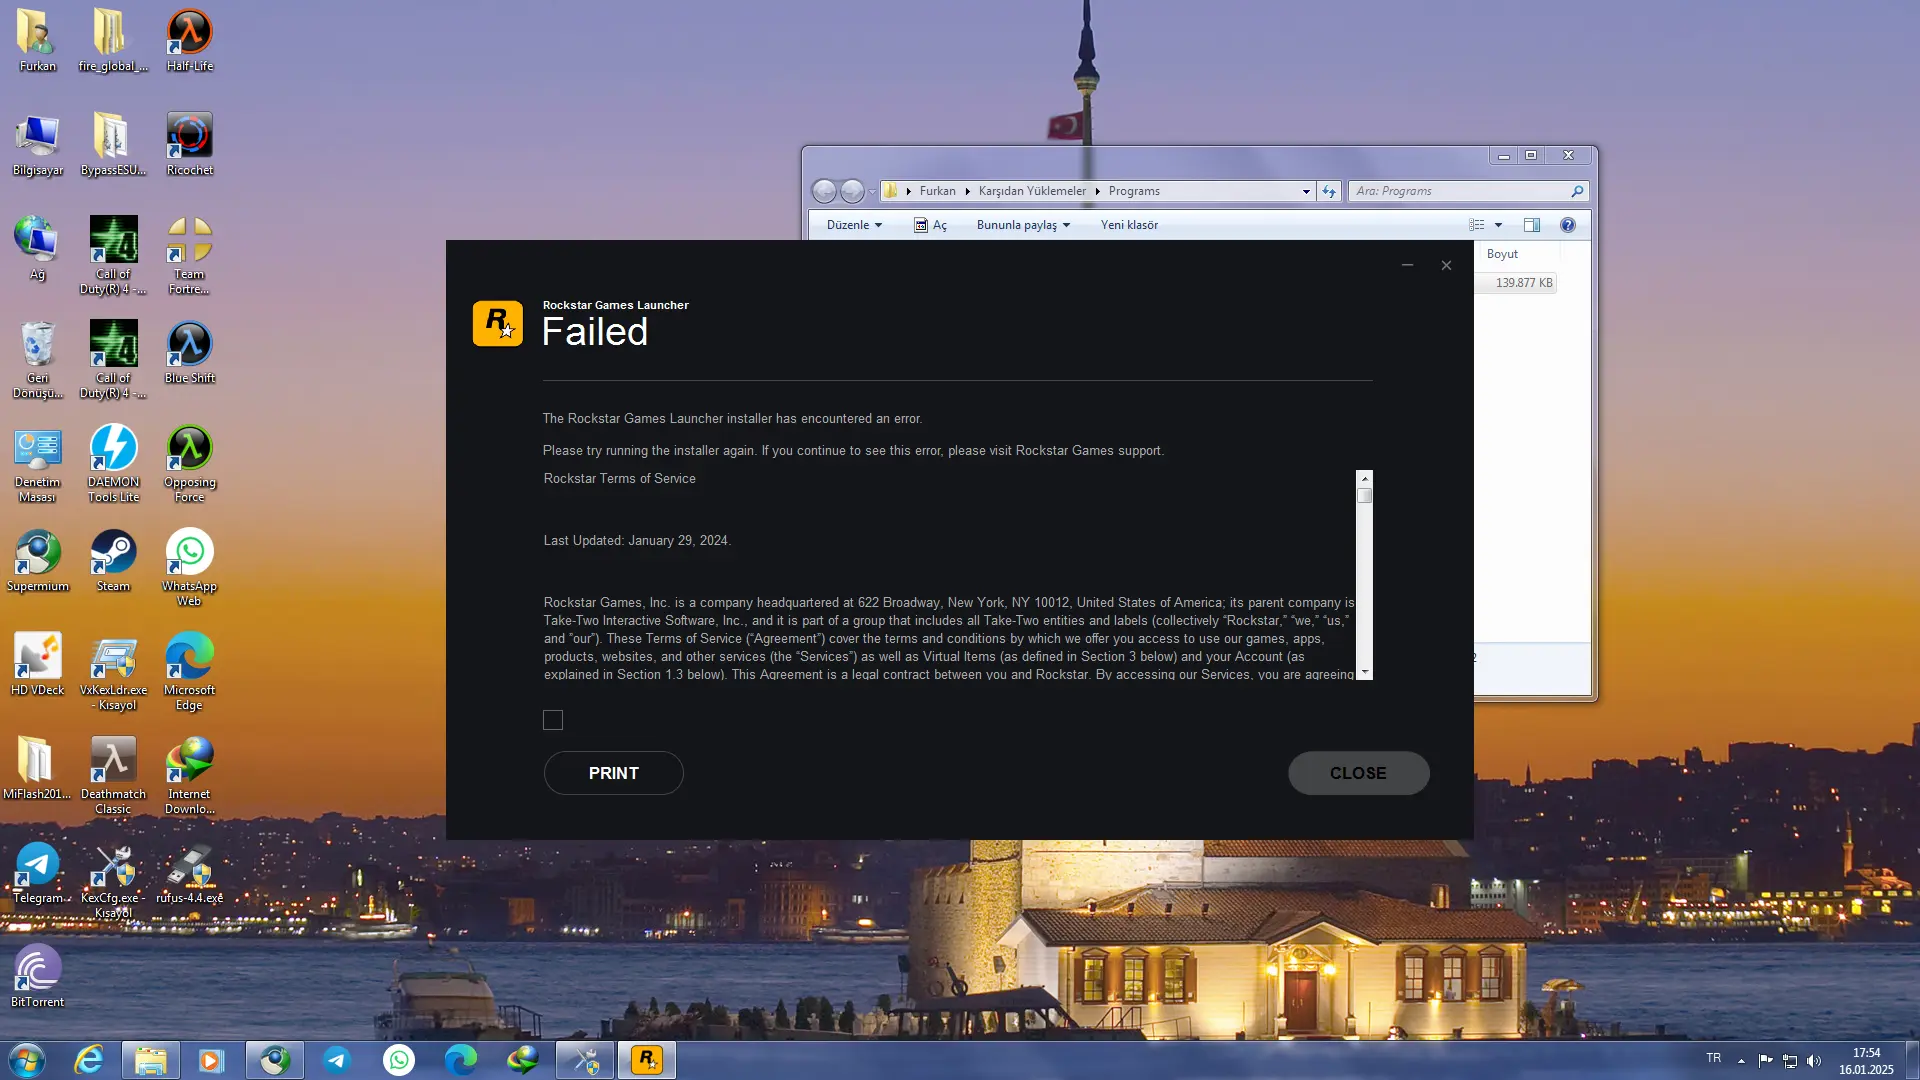Click the 139.877 KB size cell
Image resolution: width=1920 pixels, height=1080 pixels.
click(1524, 283)
